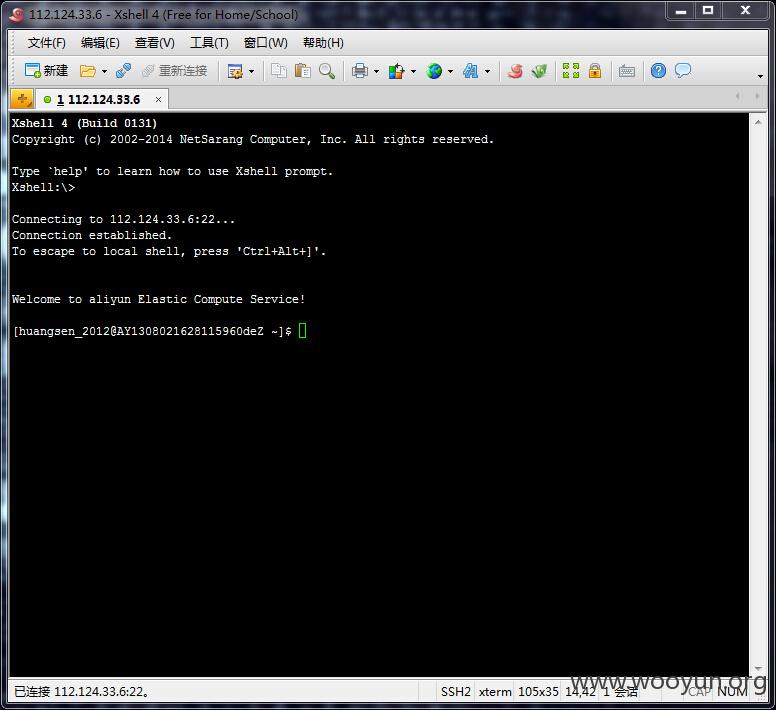Click the Print icon

click(360, 71)
